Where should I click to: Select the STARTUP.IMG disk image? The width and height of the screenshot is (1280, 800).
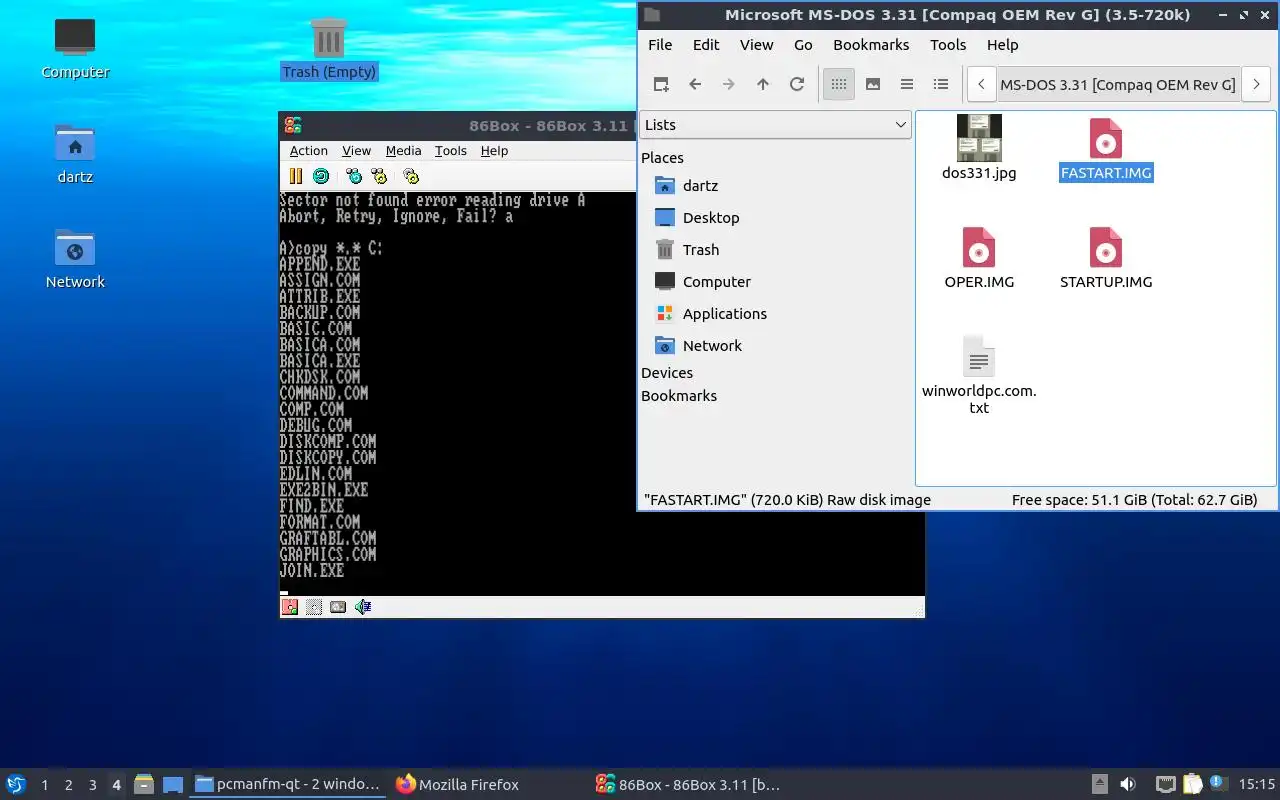pyautogui.click(x=1106, y=257)
